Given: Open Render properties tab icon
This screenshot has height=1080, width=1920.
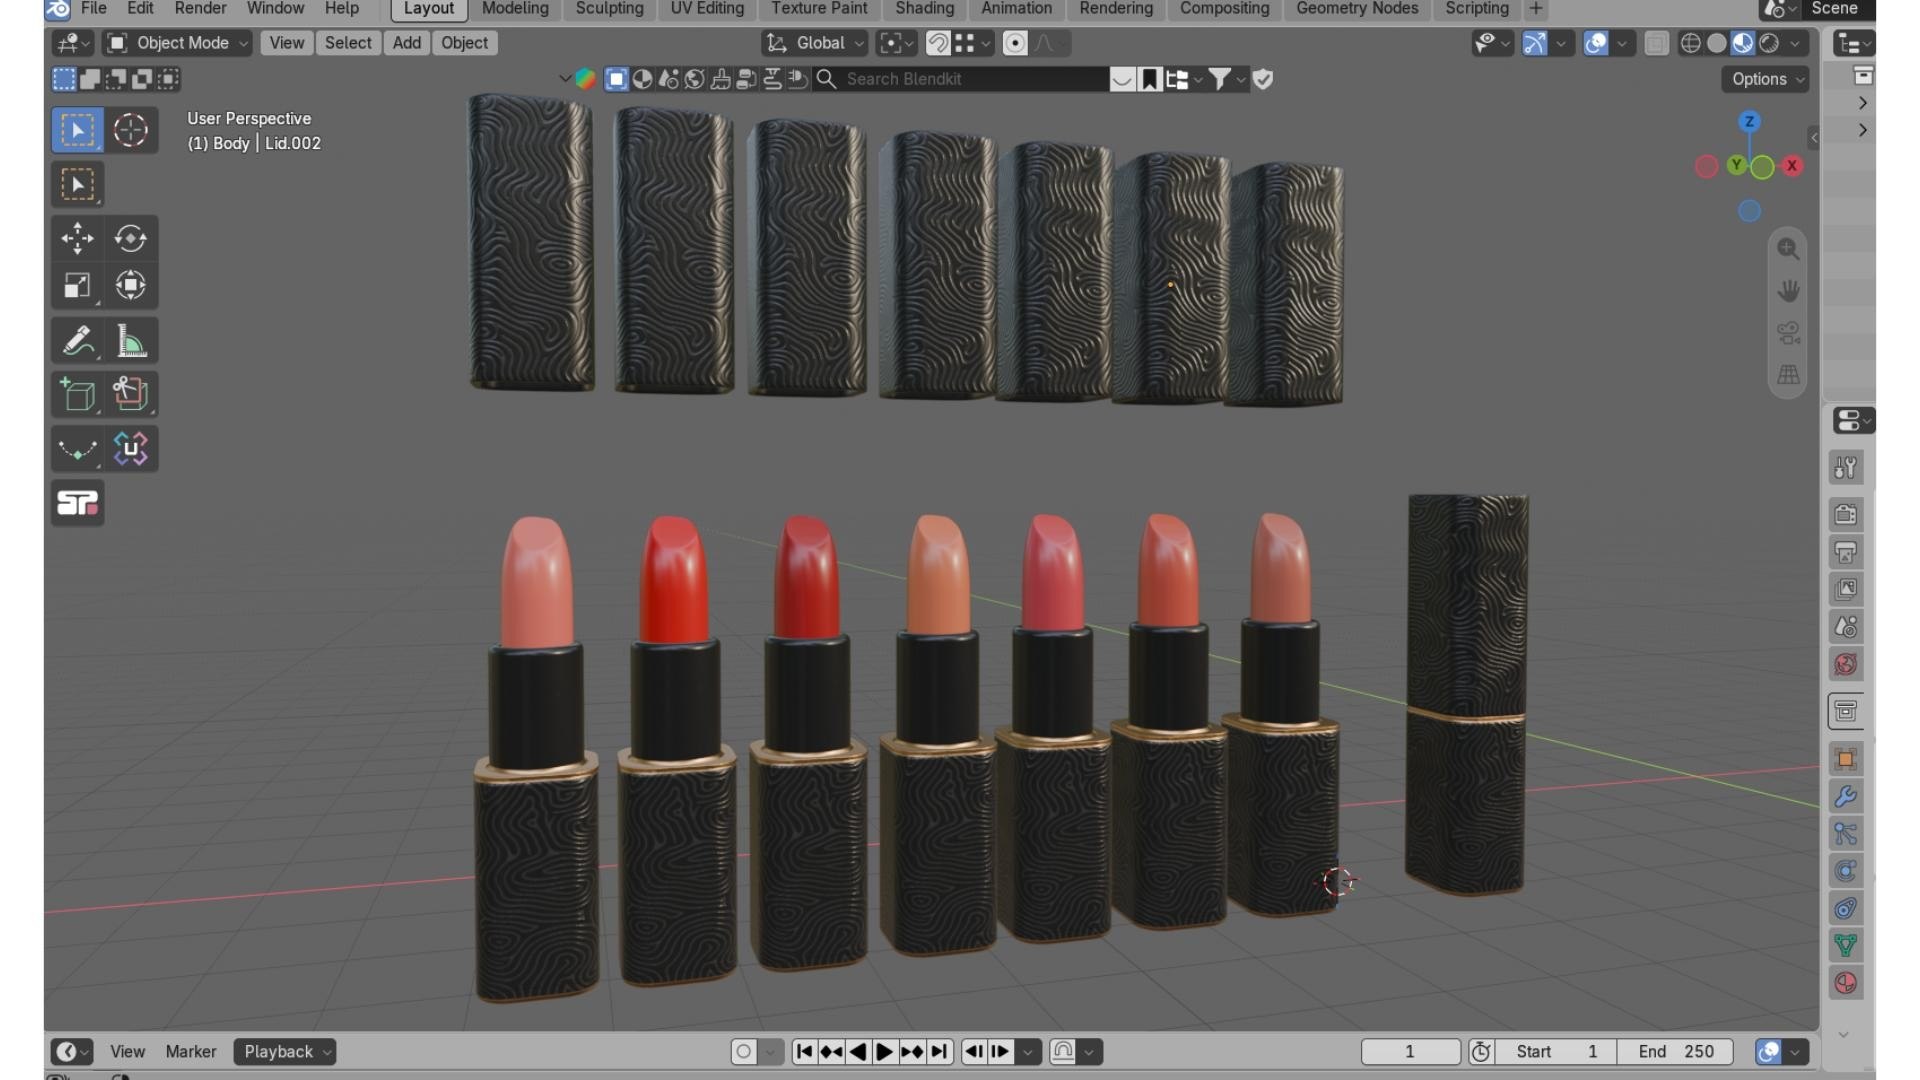Looking at the screenshot, I should 1846,514.
